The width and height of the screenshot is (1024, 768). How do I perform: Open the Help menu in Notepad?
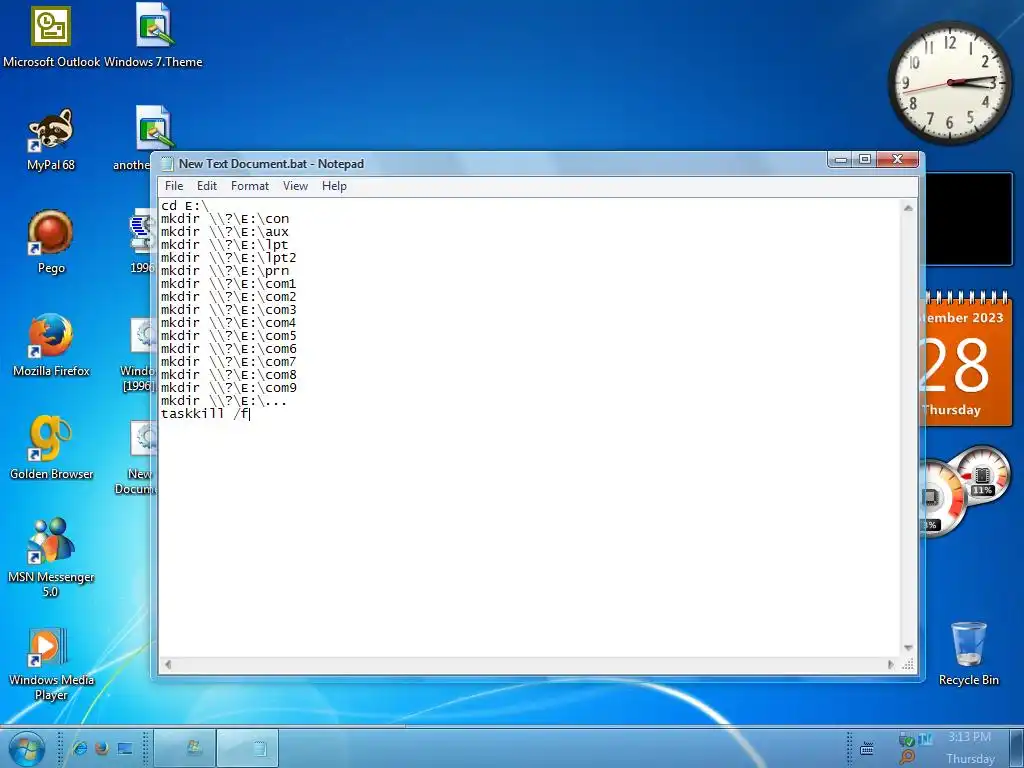334,186
